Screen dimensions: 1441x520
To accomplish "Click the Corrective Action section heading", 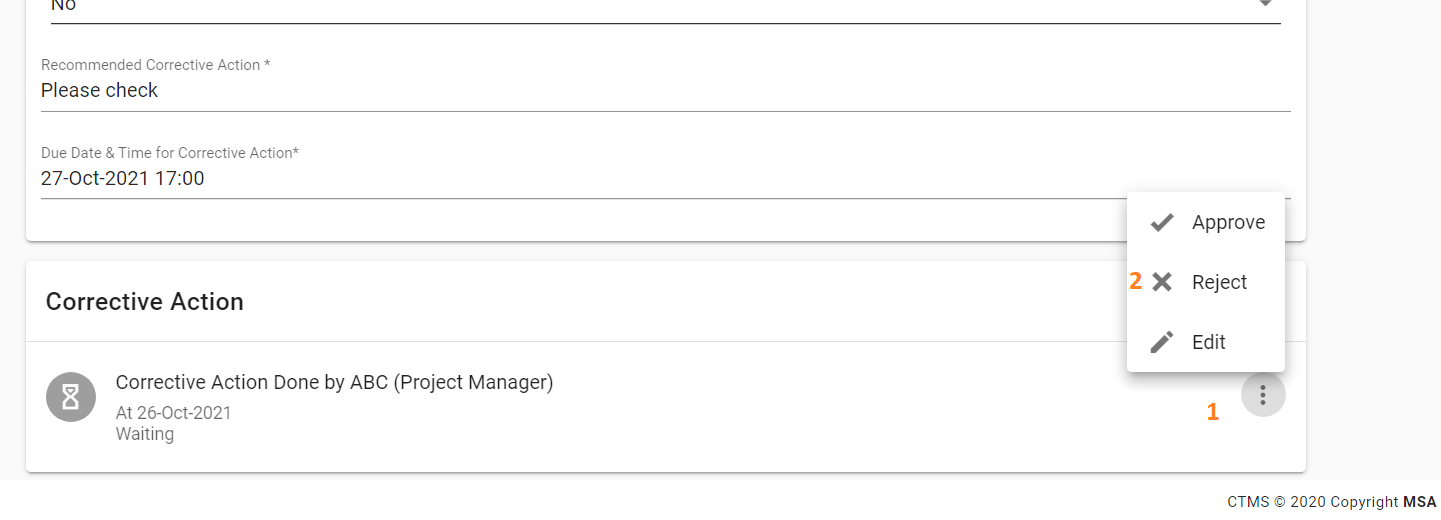I will [145, 302].
